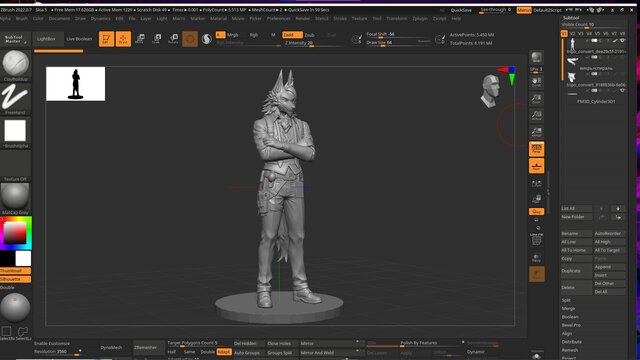Screen dimensions: 640x360
Task: Click the lock camera icon
Action: 536,199
